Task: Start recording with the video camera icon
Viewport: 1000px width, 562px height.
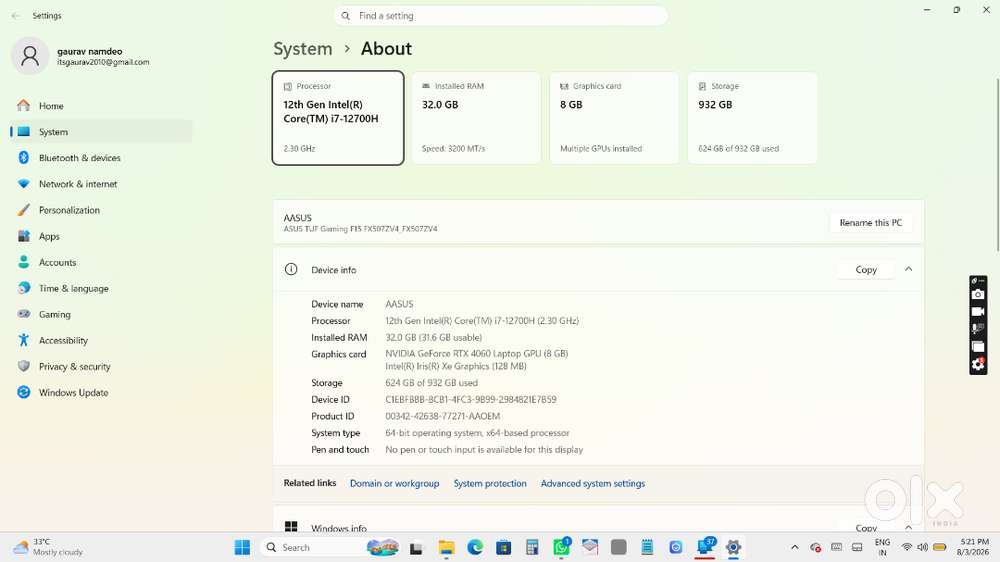Action: (x=978, y=311)
